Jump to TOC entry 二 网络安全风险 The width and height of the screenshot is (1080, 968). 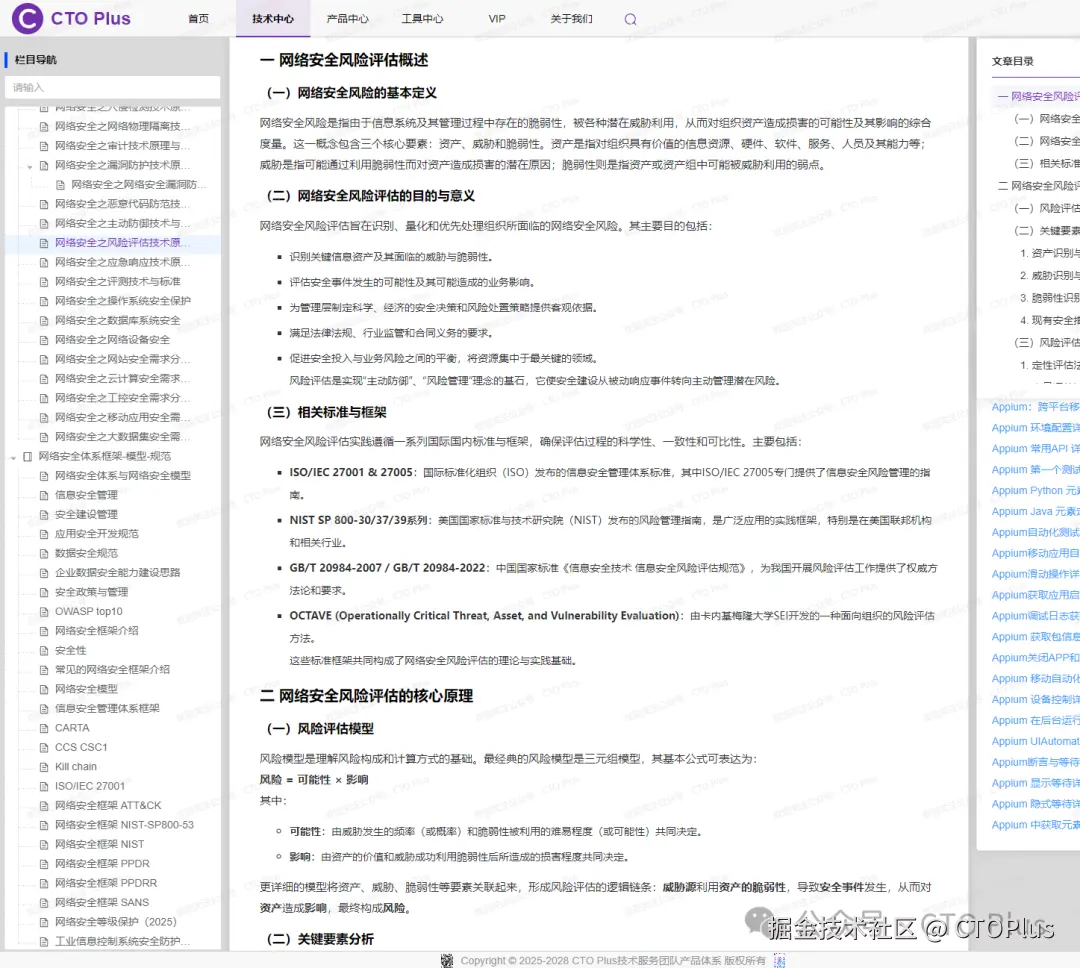pyautogui.click(x=1039, y=186)
